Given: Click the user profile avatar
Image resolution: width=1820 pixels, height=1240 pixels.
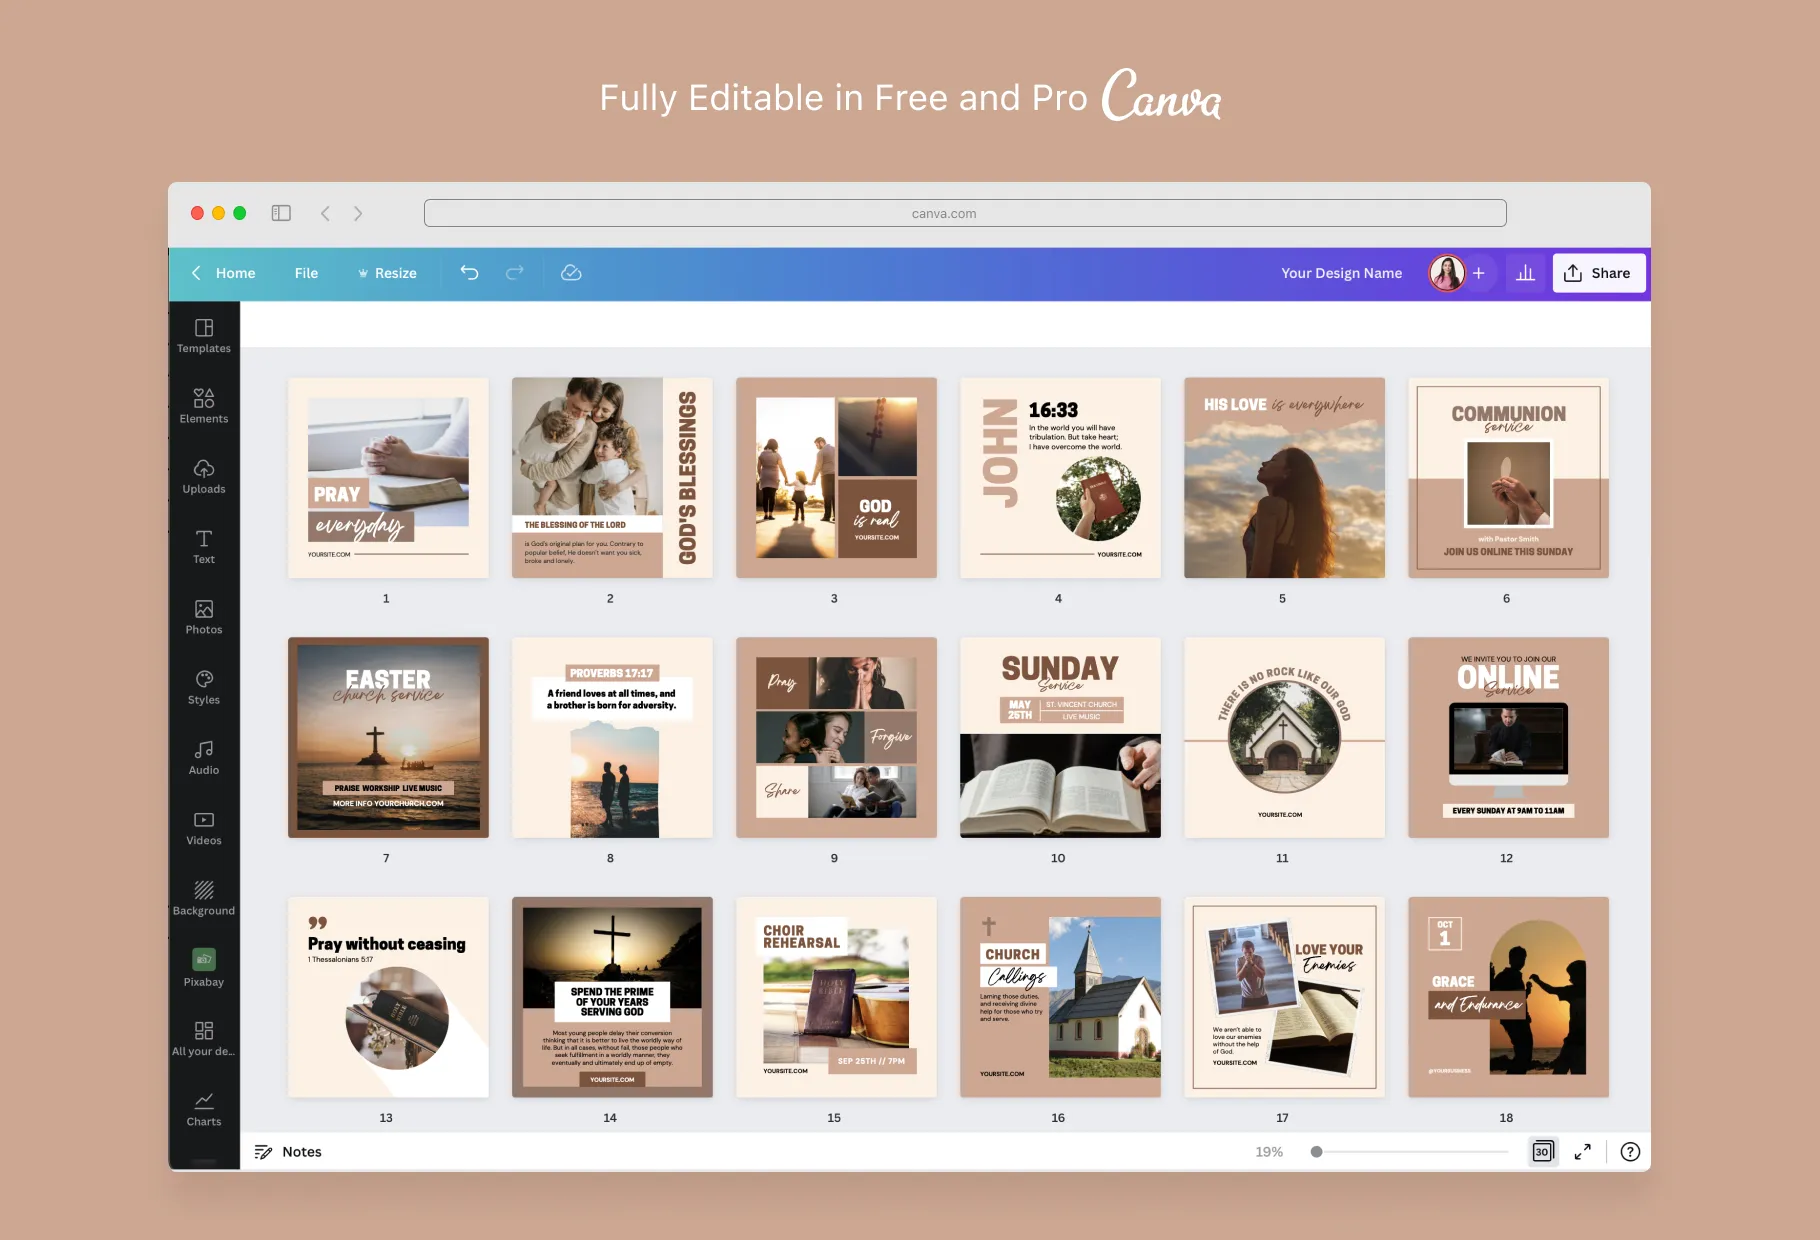Looking at the screenshot, I should point(1447,273).
